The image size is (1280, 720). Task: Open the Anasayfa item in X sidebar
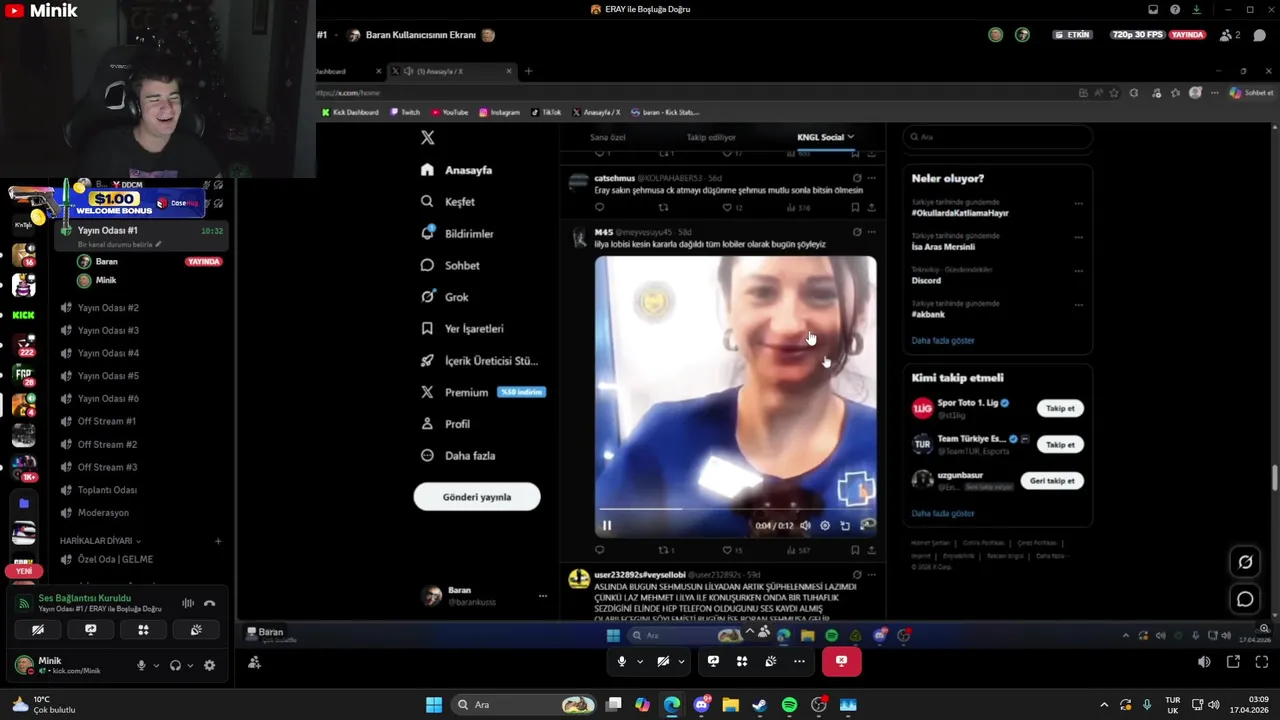pos(457,170)
